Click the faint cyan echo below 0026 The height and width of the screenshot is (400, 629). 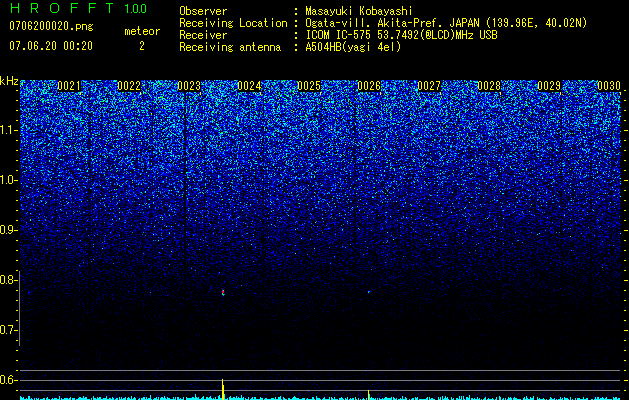[x=369, y=292]
